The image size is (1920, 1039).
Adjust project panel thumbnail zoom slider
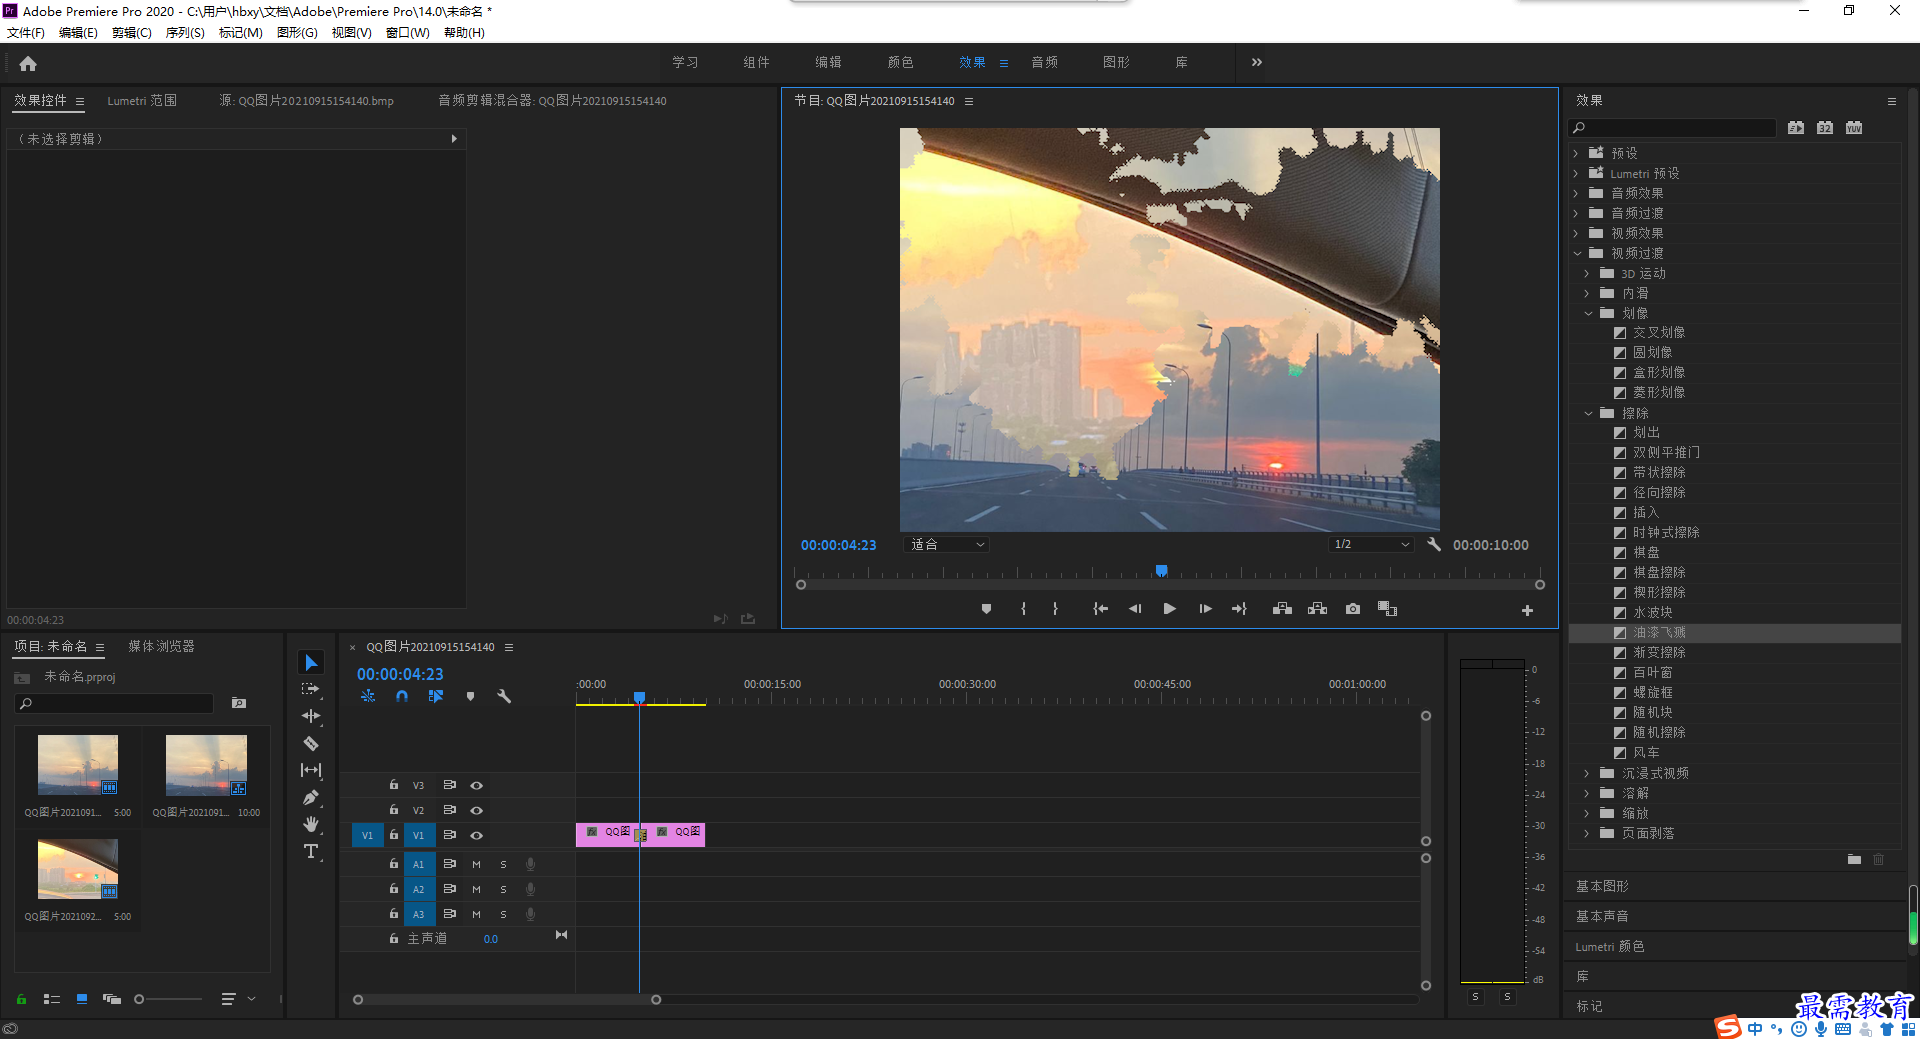(x=139, y=999)
